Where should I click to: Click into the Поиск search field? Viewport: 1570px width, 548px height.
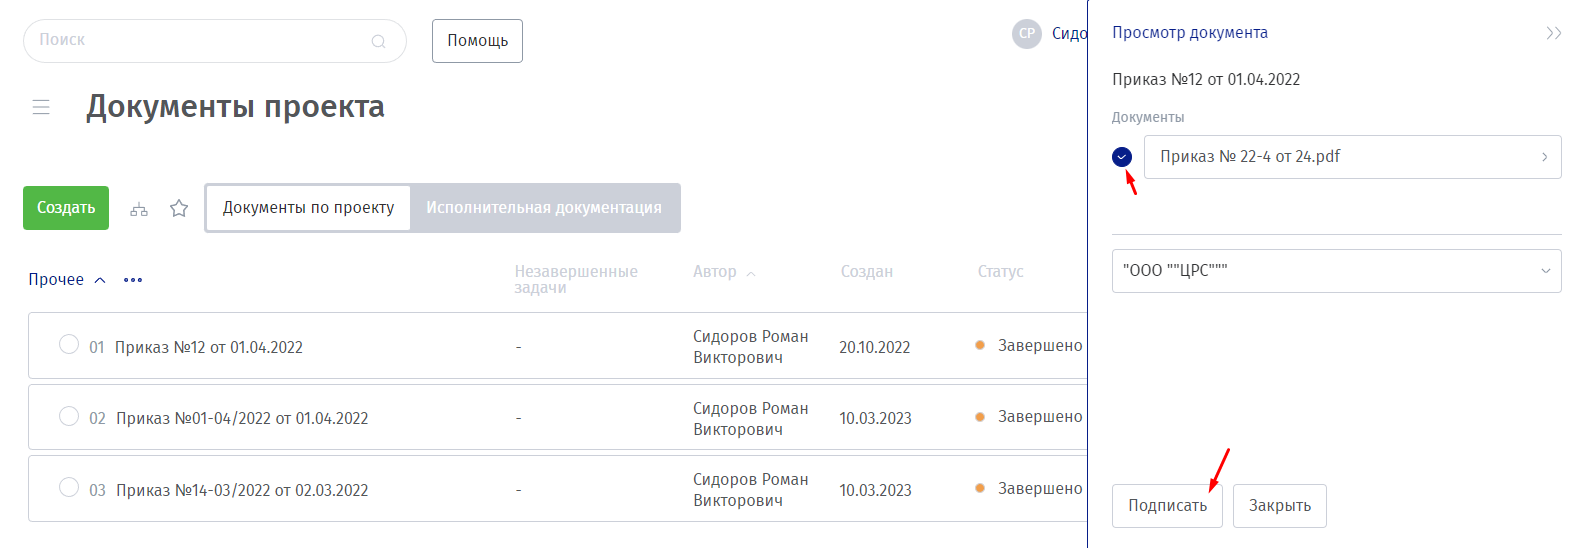pos(200,41)
